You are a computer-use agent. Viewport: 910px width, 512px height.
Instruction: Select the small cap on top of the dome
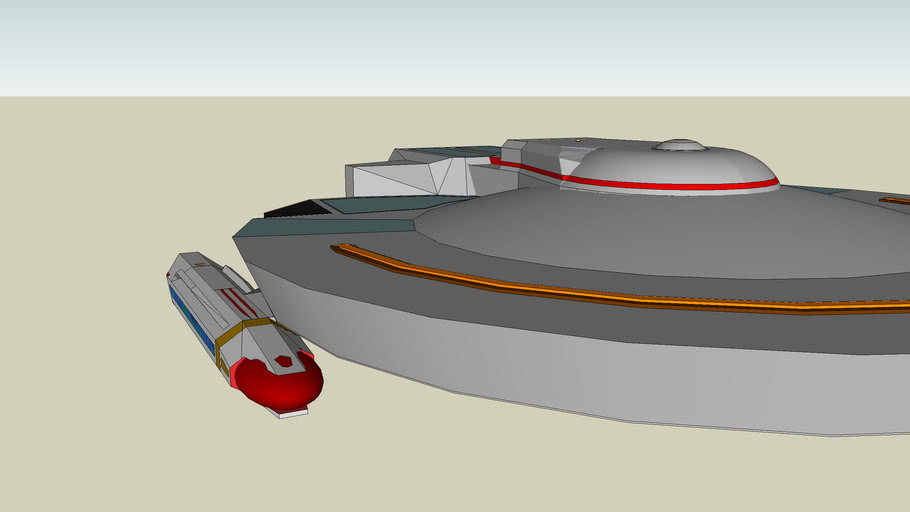[x=681, y=145]
